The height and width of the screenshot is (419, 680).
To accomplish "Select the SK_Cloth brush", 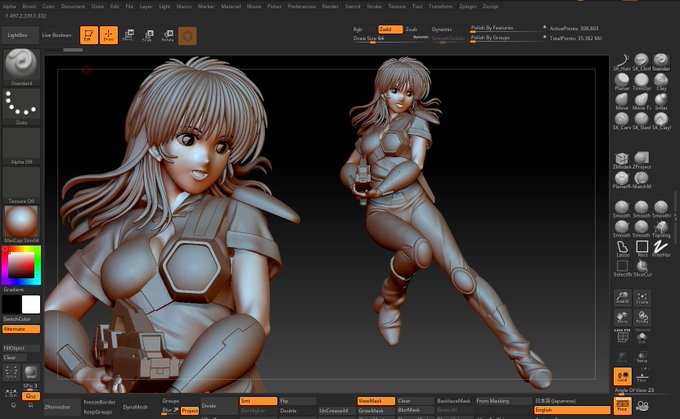I will pos(641,62).
